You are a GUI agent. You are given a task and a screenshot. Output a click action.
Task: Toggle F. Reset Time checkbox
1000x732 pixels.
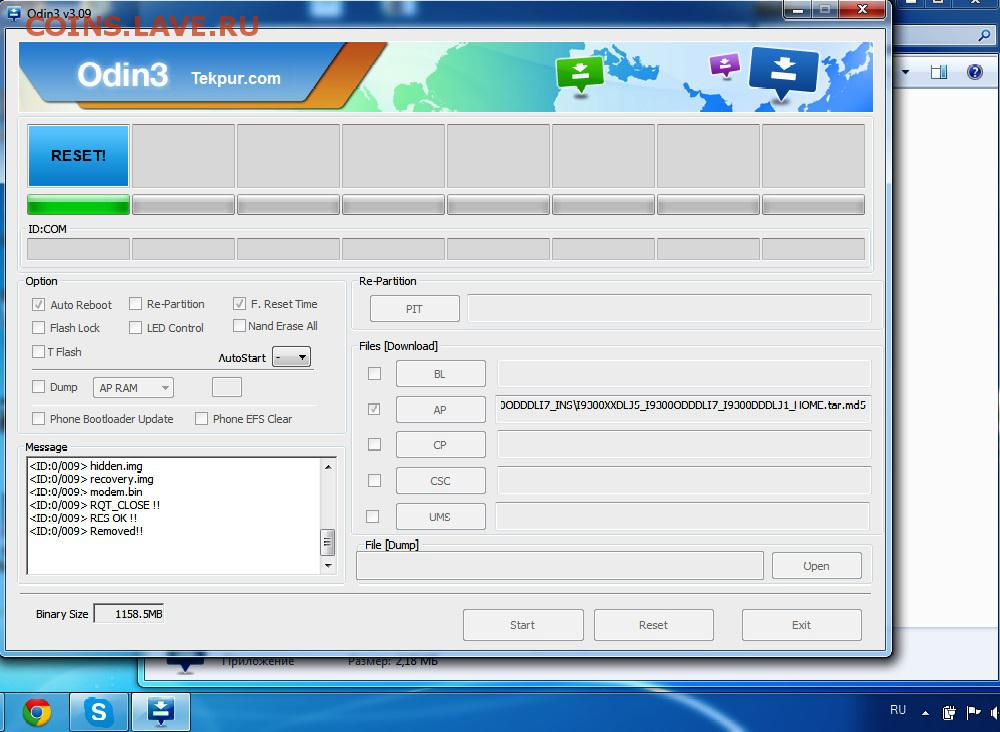pos(239,304)
